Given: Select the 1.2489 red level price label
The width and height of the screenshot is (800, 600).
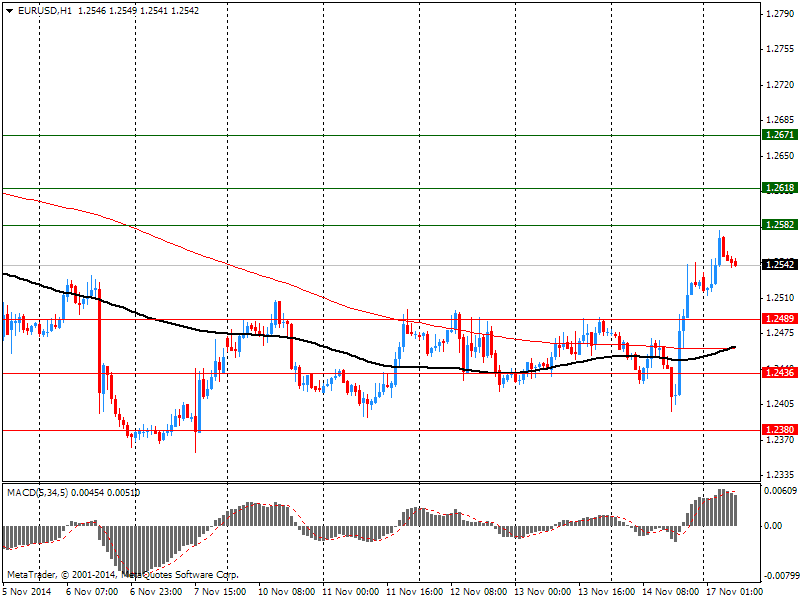Looking at the screenshot, I should [780, 319].
